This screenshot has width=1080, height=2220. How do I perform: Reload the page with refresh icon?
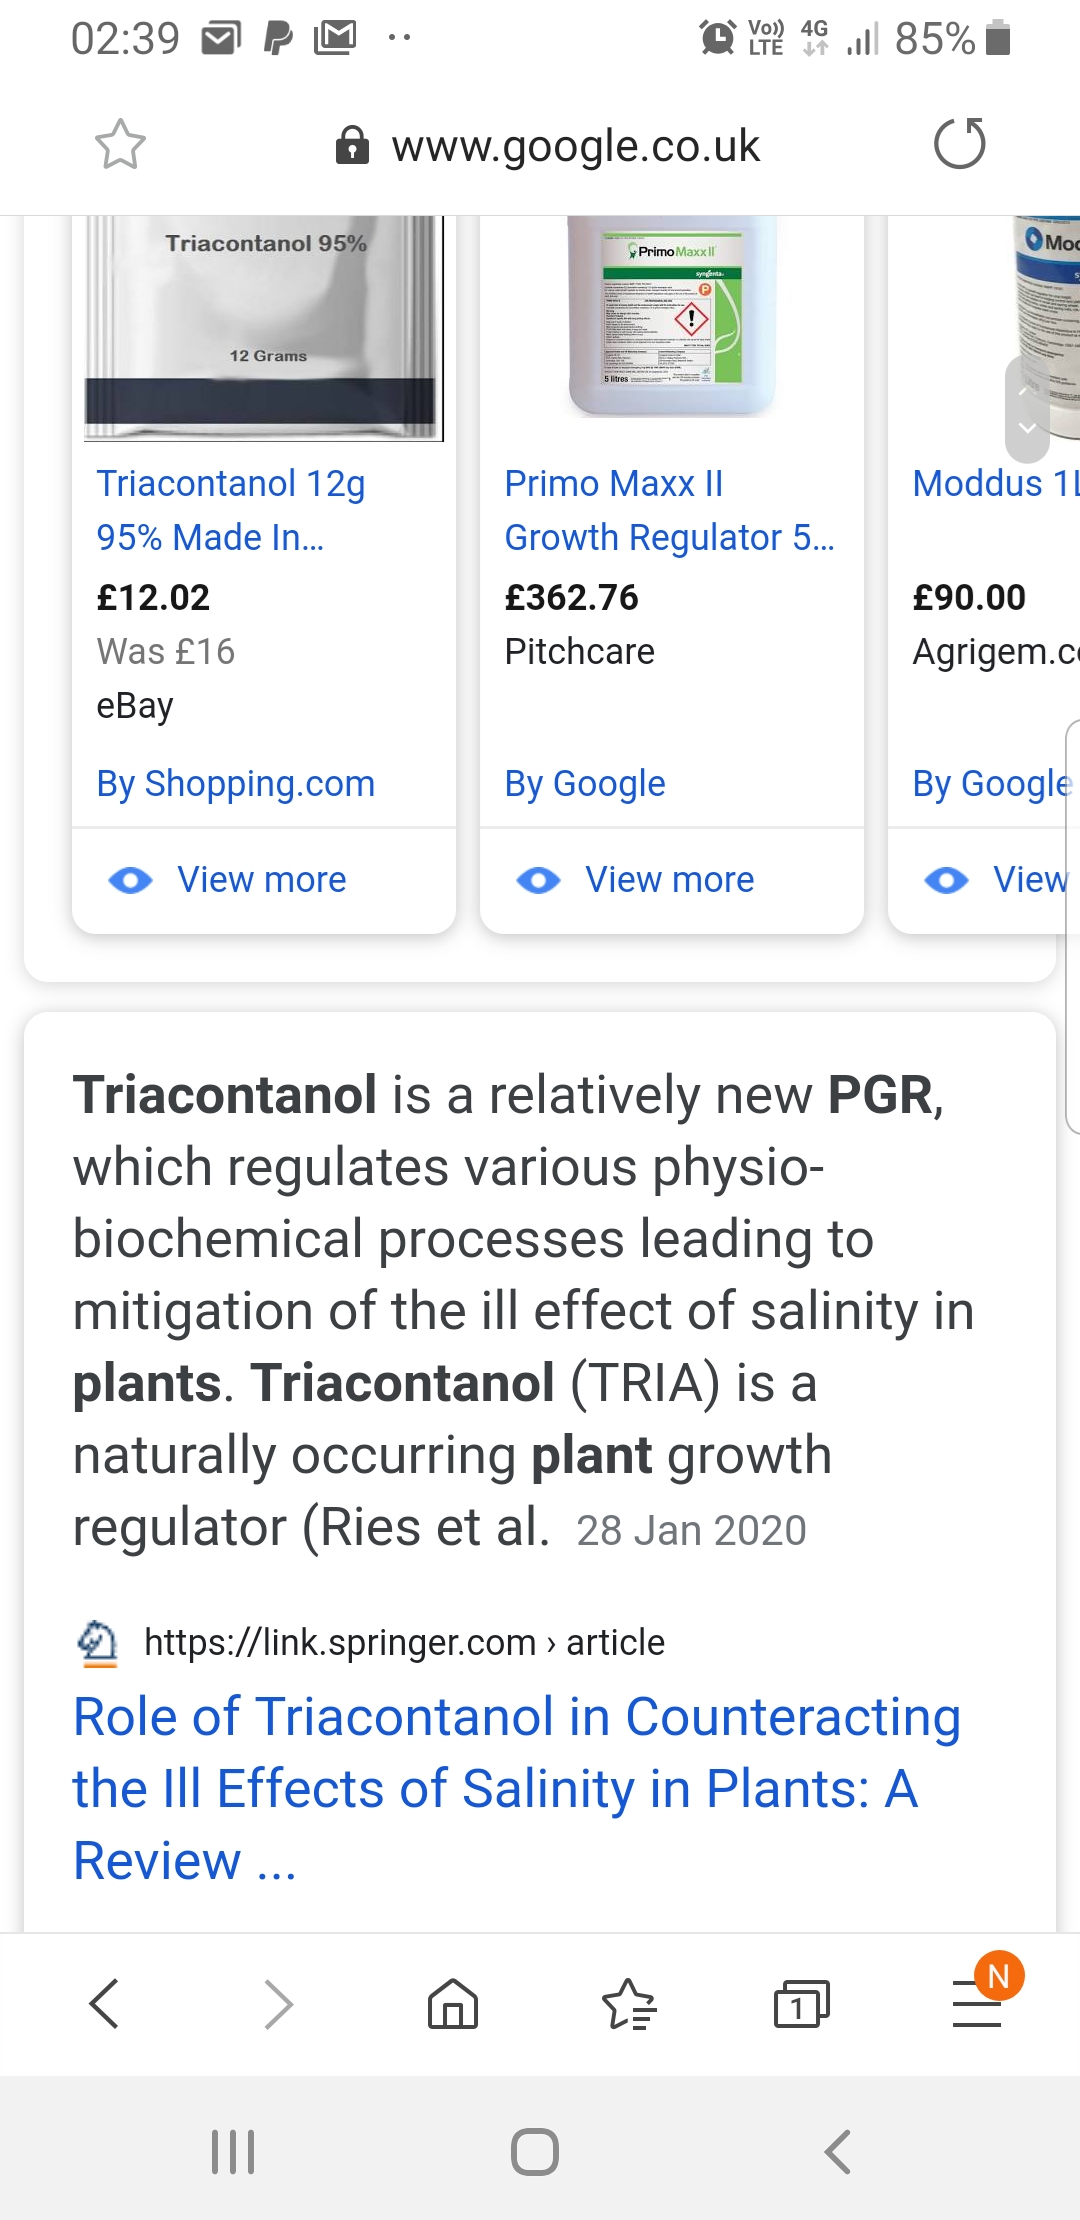(959, 144)
